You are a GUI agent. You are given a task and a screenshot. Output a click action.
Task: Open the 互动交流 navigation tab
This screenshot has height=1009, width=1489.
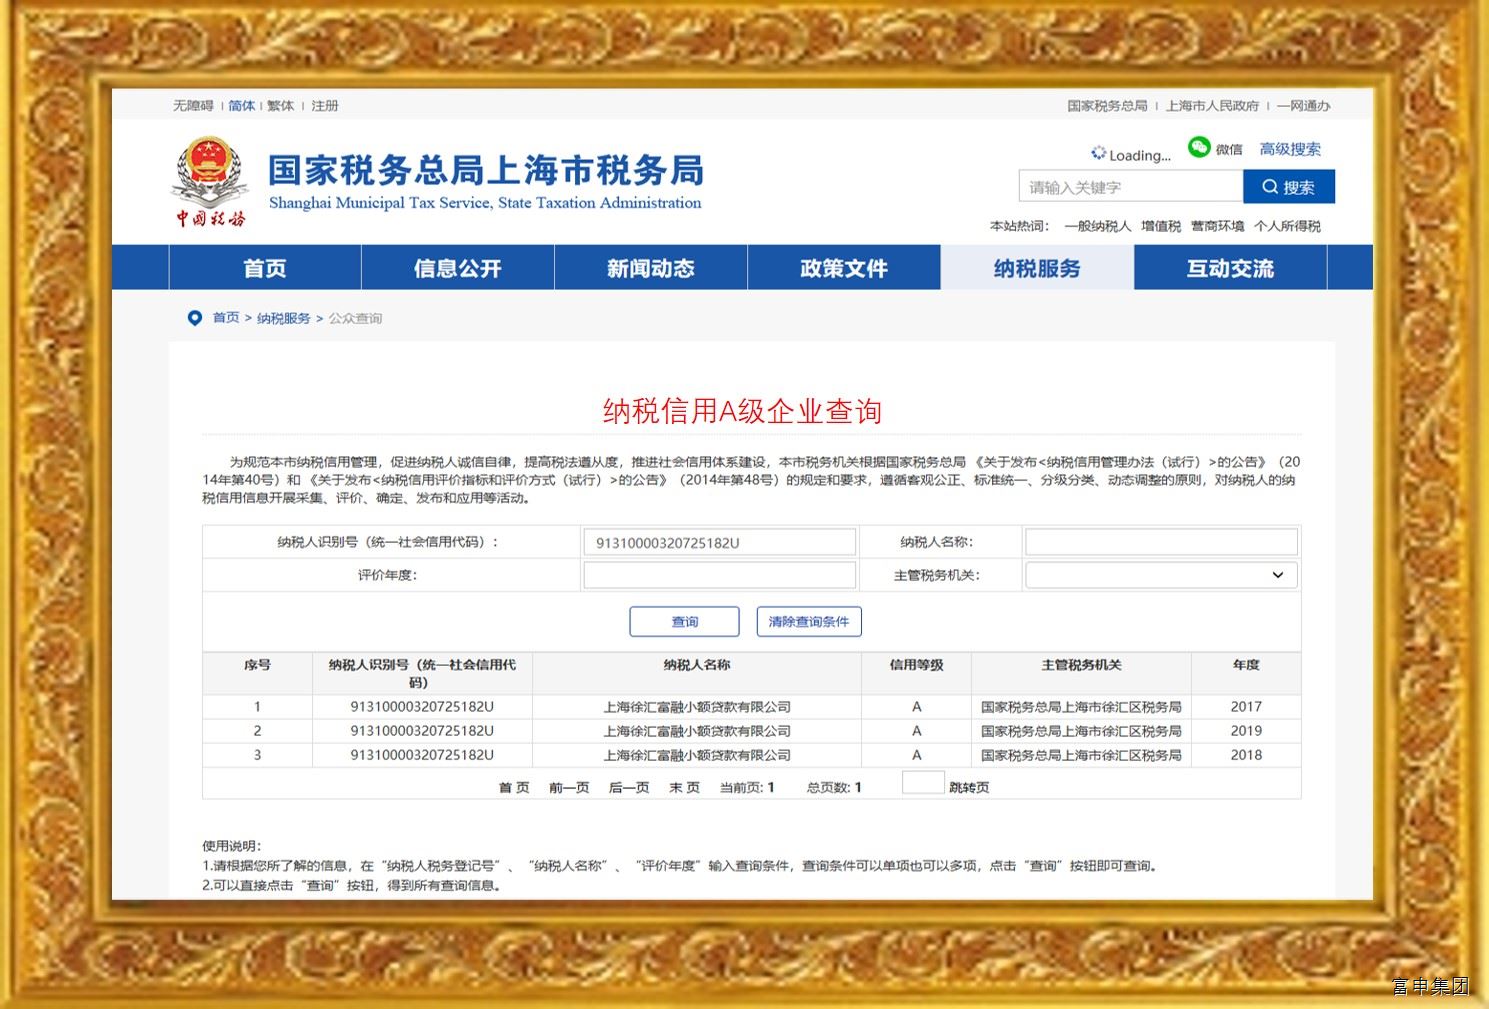(1230, 268)
